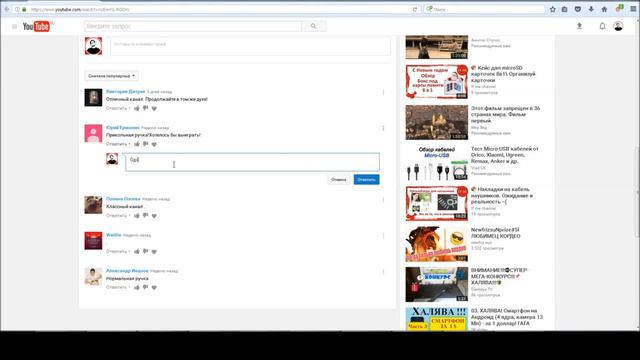Like the comment 'Отличный канал. Продолжайте в том же духе!'
Screen dimensions: 640x360
pos(137,108)
